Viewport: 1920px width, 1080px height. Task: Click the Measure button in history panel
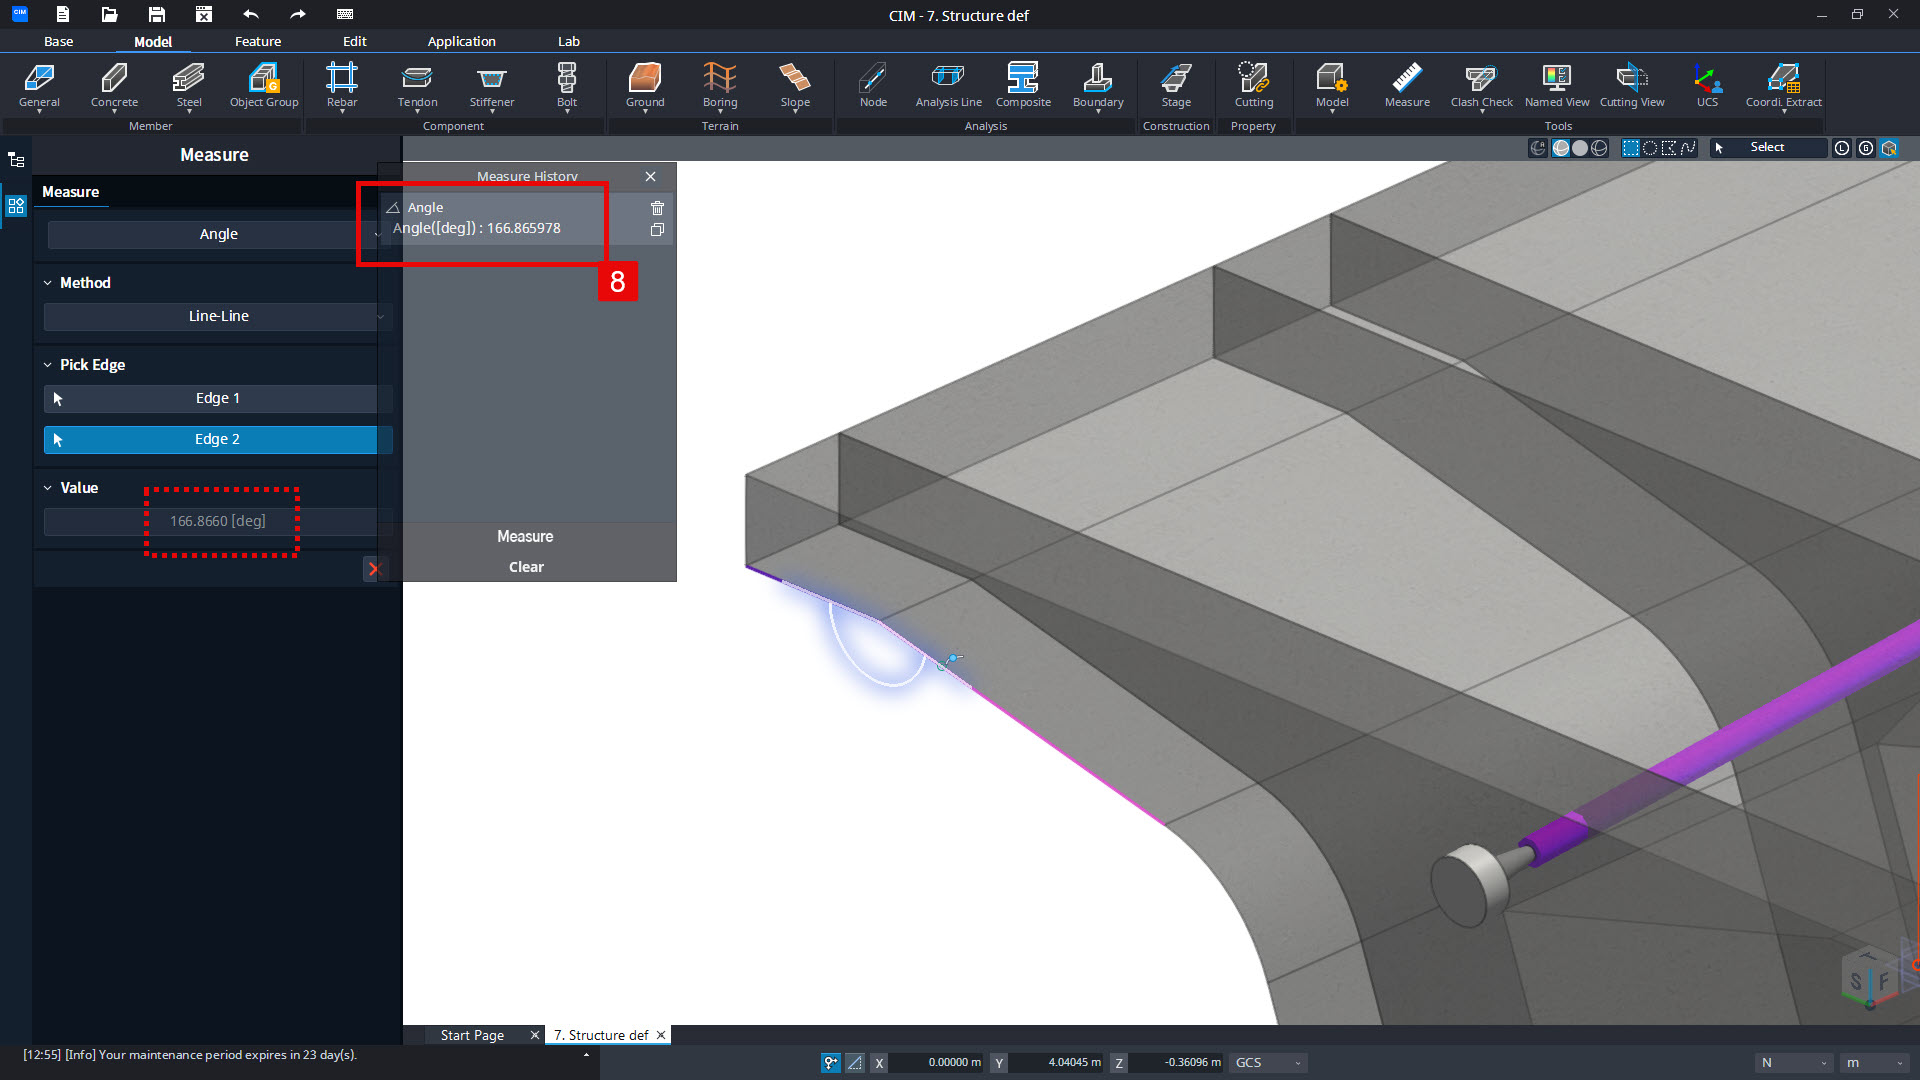click(525, 537)
